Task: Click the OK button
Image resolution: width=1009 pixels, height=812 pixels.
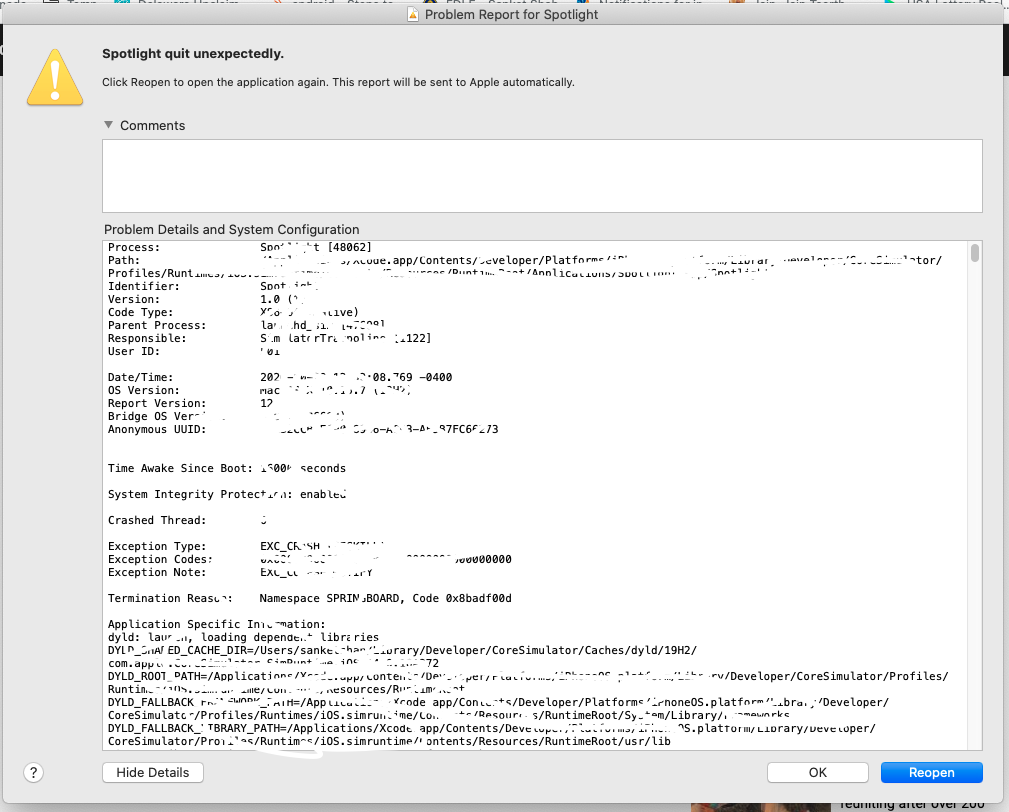Action: (817, 772)
